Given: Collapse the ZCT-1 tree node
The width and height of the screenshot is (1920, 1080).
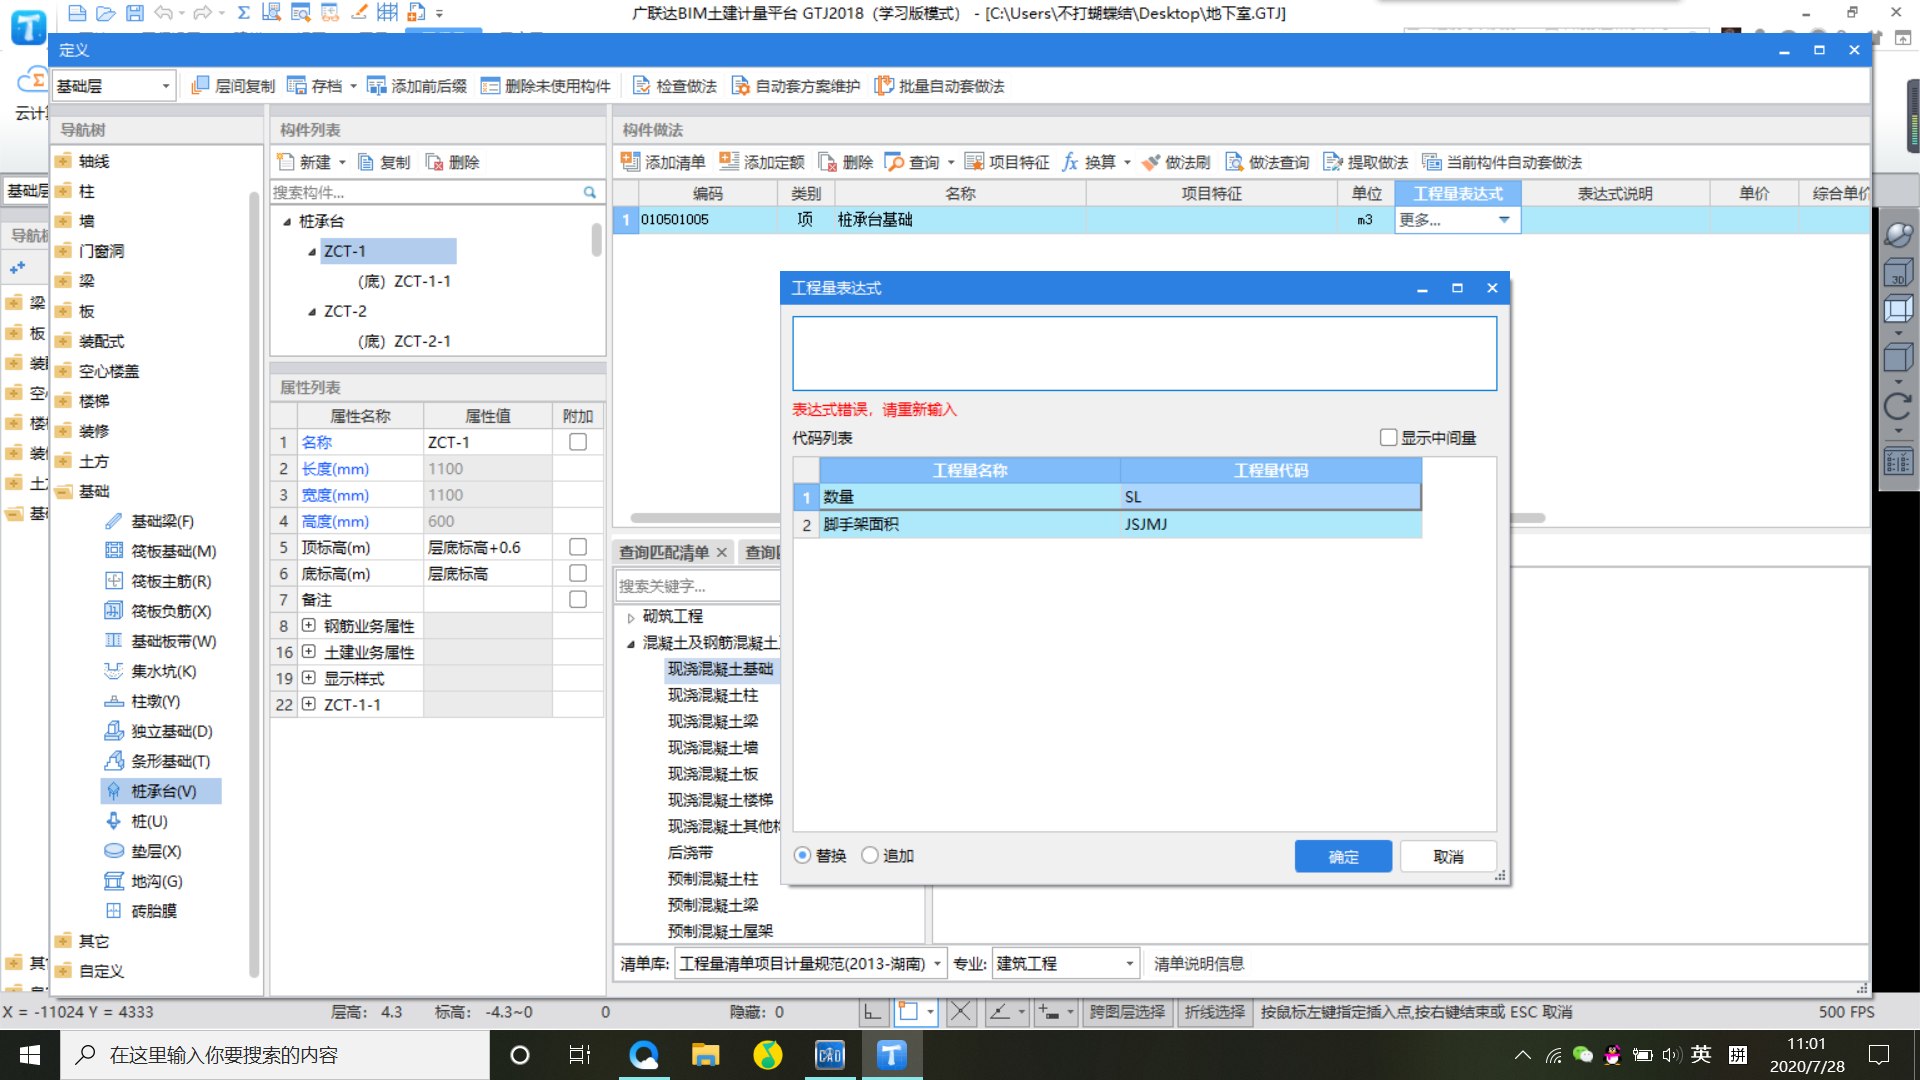Looking at the screenshot, I should pos(312,252).
